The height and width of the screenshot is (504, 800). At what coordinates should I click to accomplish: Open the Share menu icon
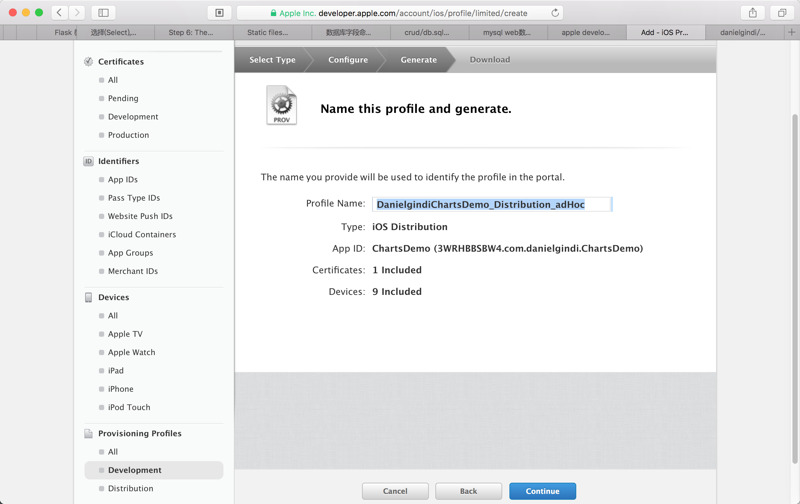pos(753,13)
